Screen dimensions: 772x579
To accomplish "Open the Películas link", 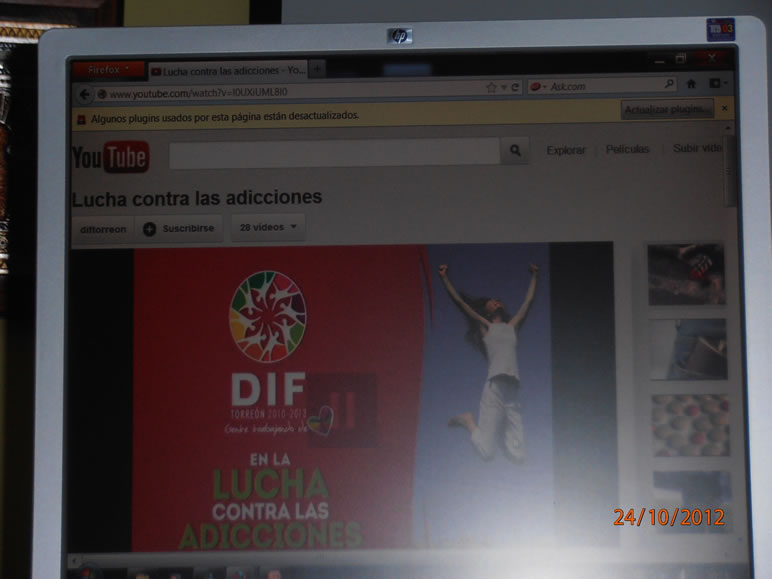I will pyautogui.click(x=627, y=149).
